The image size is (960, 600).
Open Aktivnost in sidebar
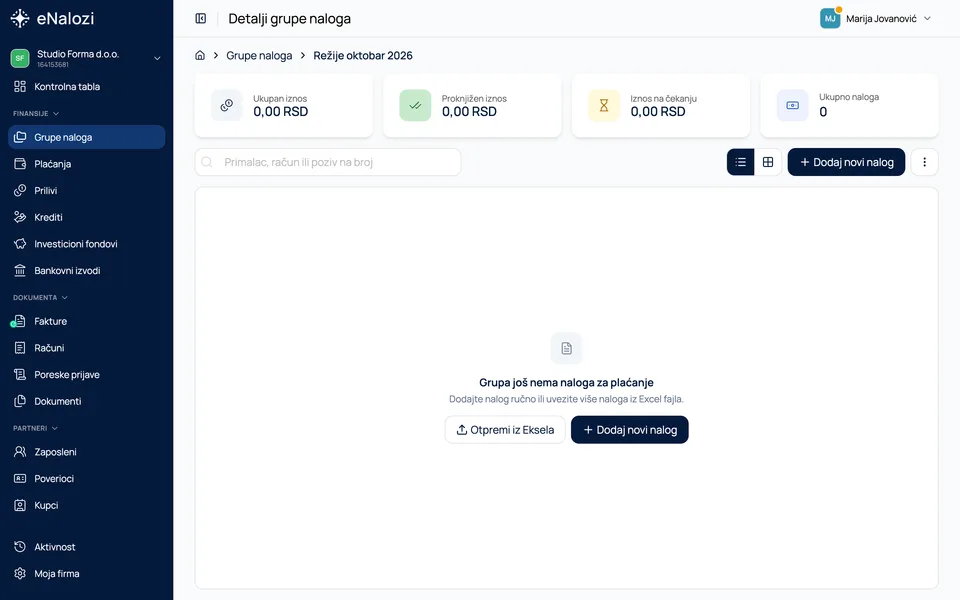pyautogui.click(x=86, y=547)
